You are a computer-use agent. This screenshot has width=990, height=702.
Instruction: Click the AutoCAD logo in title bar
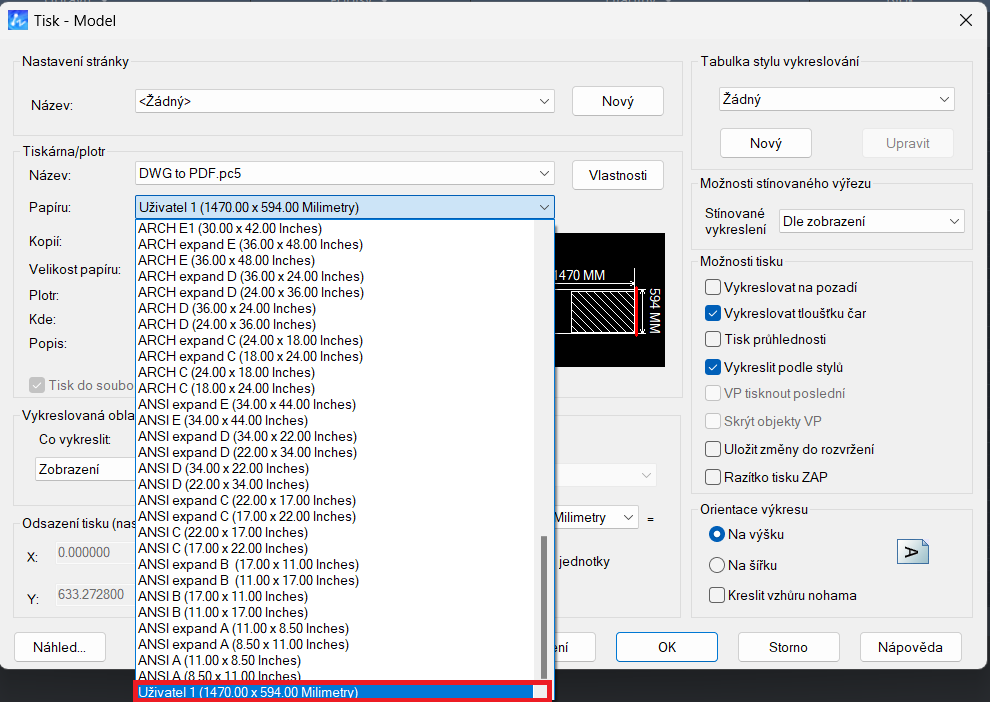[x=18, y=20]
